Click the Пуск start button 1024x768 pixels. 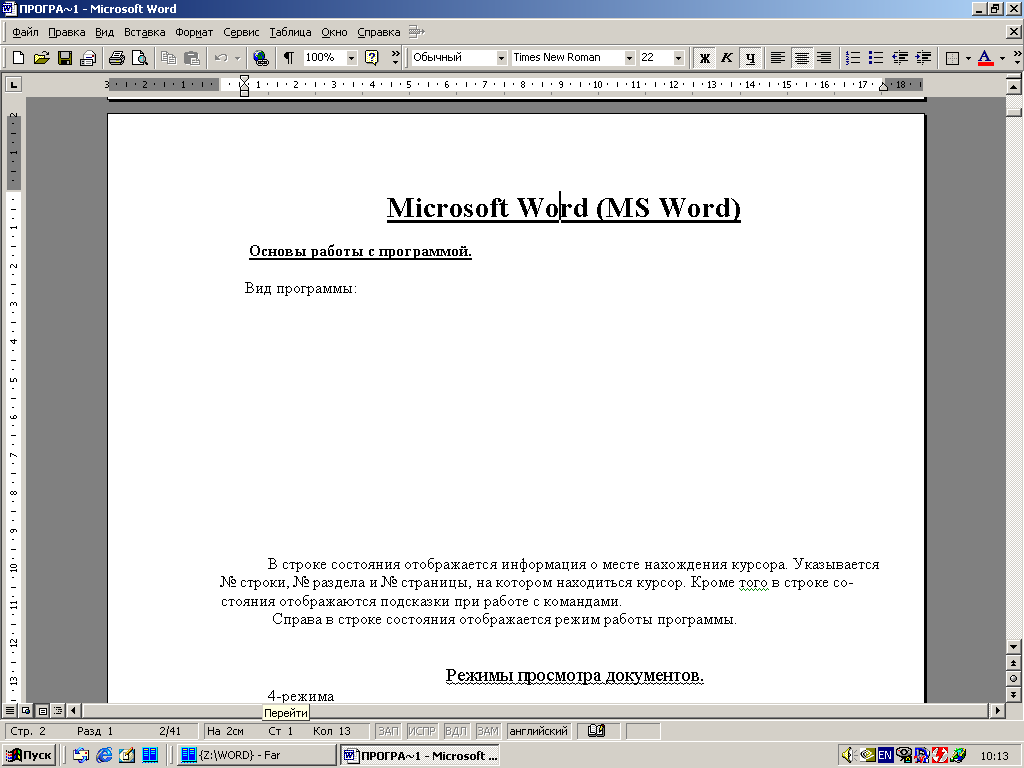[x=29, y=755]
